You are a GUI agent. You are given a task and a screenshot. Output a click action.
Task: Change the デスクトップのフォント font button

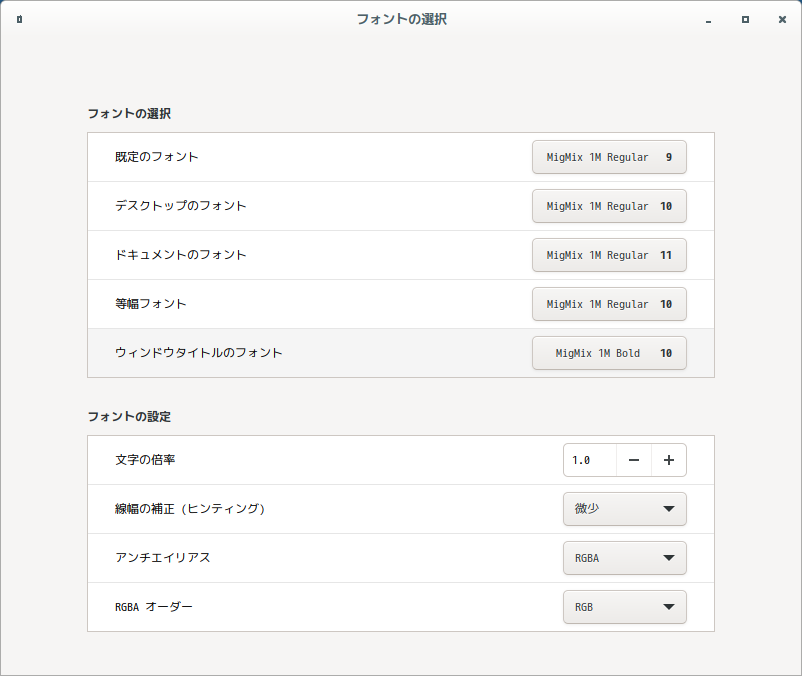(x=609, y=206)
